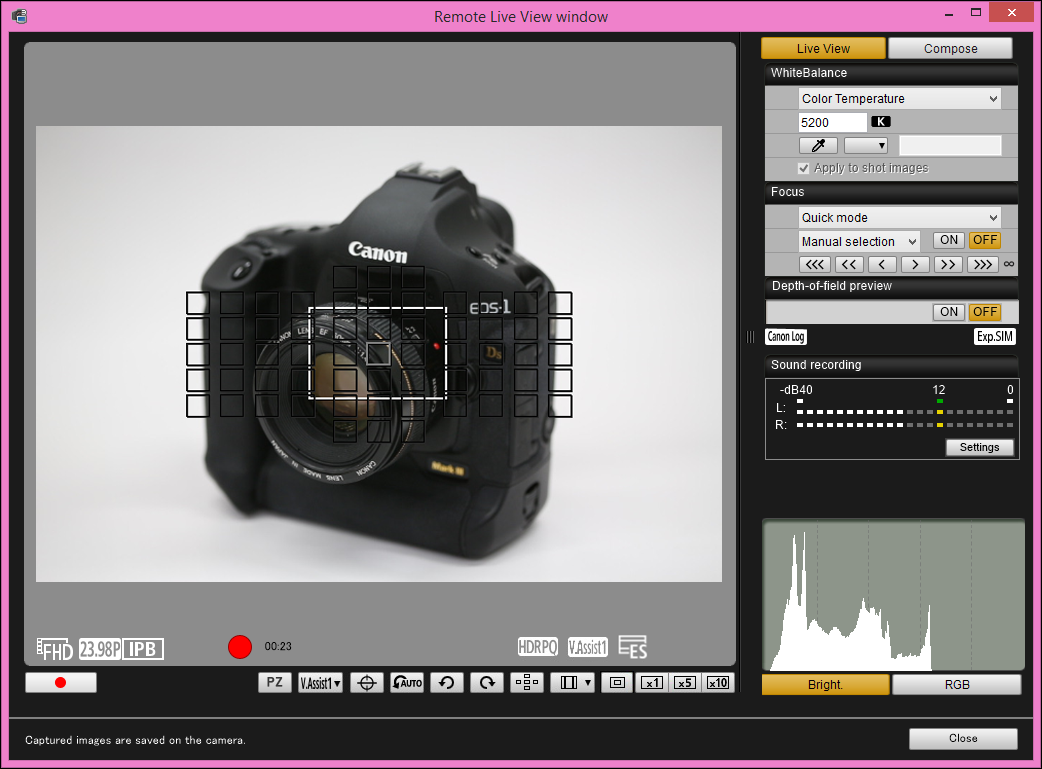The height and width of the screenshot is (769, 1042).
Task: Click the red recording indicator circle
Action: pyautogui.click(x=240, y=646)
